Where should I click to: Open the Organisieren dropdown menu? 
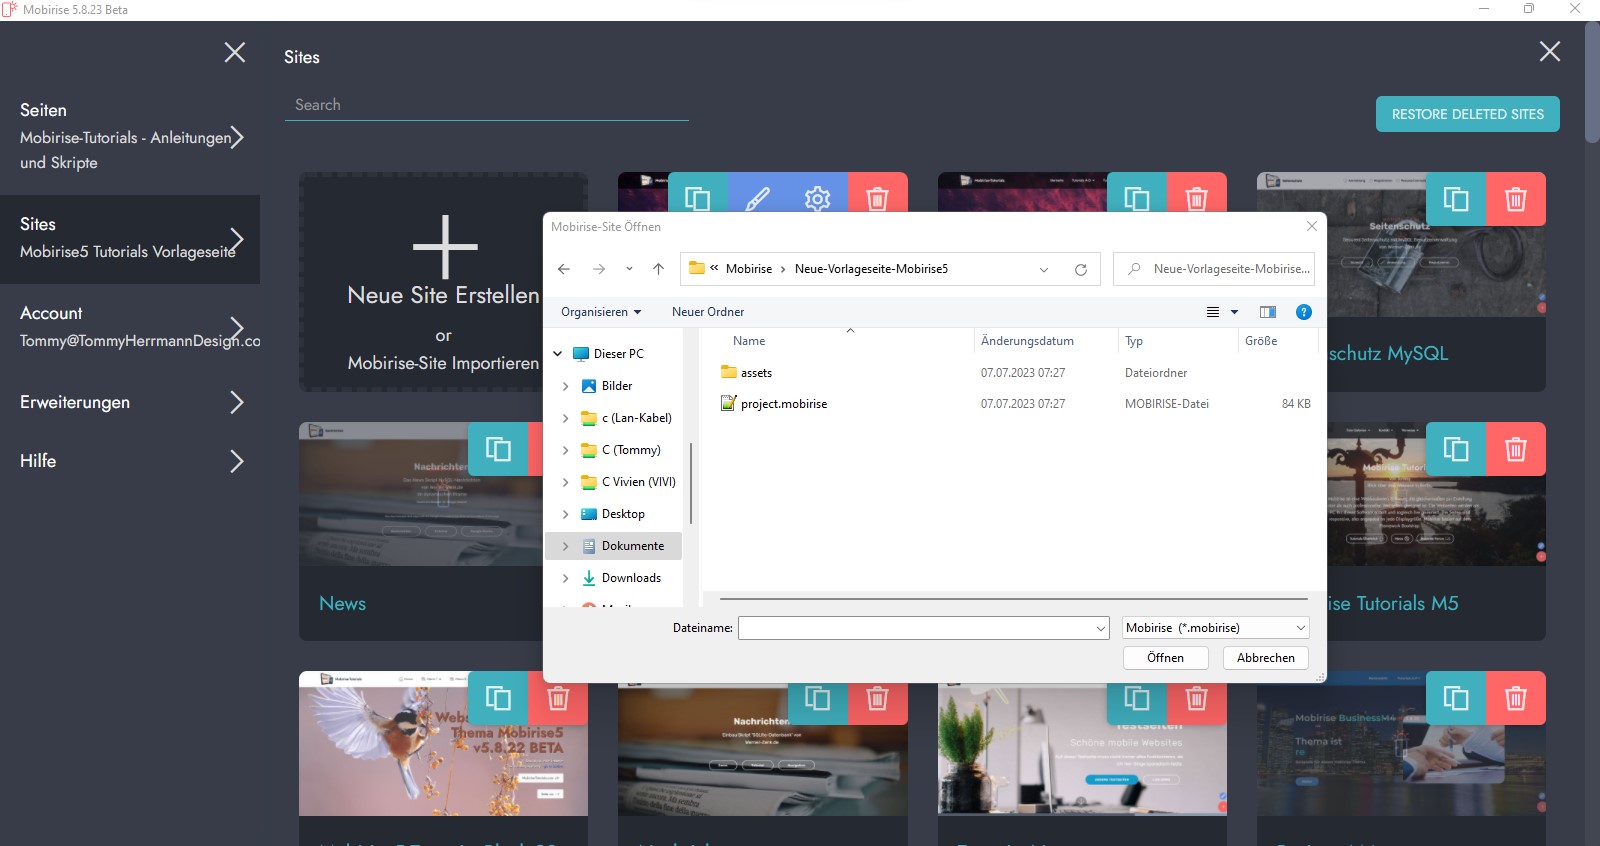601,312
